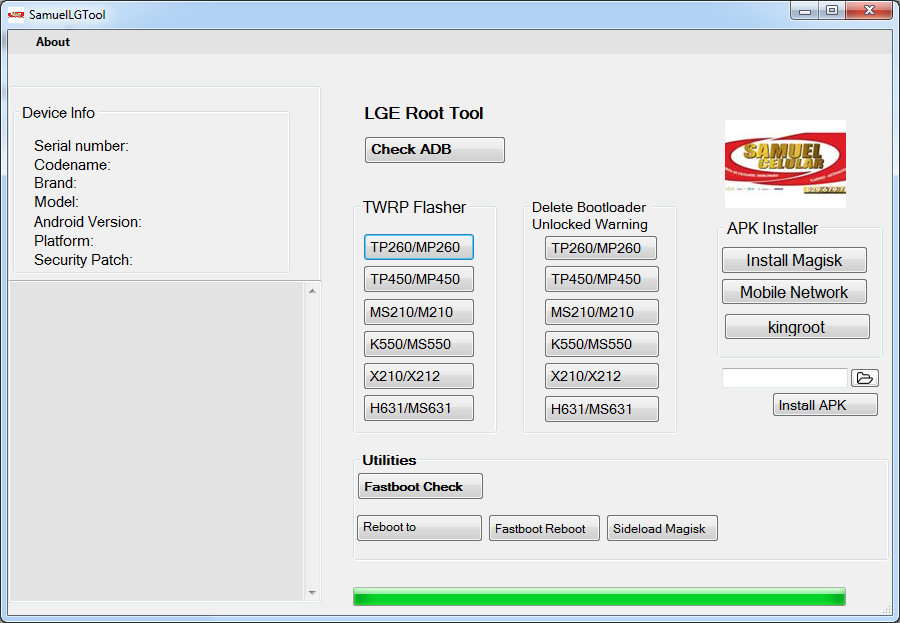Click the Check ADB button
The width and height of the screenshot is (900, 623).
[x=435, y=150]
